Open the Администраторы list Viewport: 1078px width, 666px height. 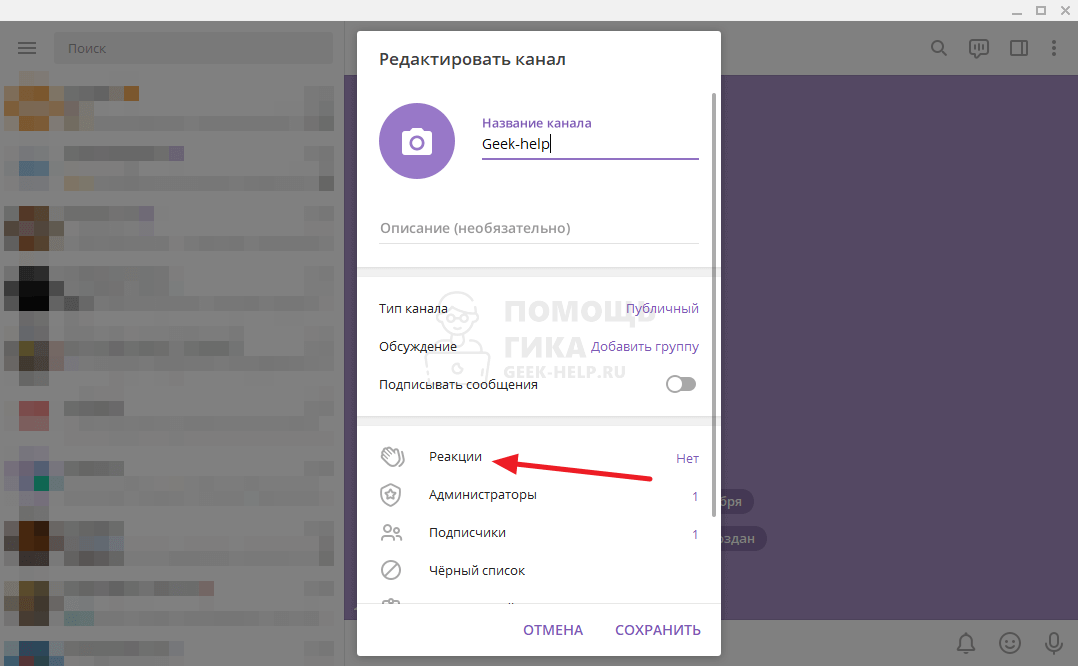click(x=482, y=495)
